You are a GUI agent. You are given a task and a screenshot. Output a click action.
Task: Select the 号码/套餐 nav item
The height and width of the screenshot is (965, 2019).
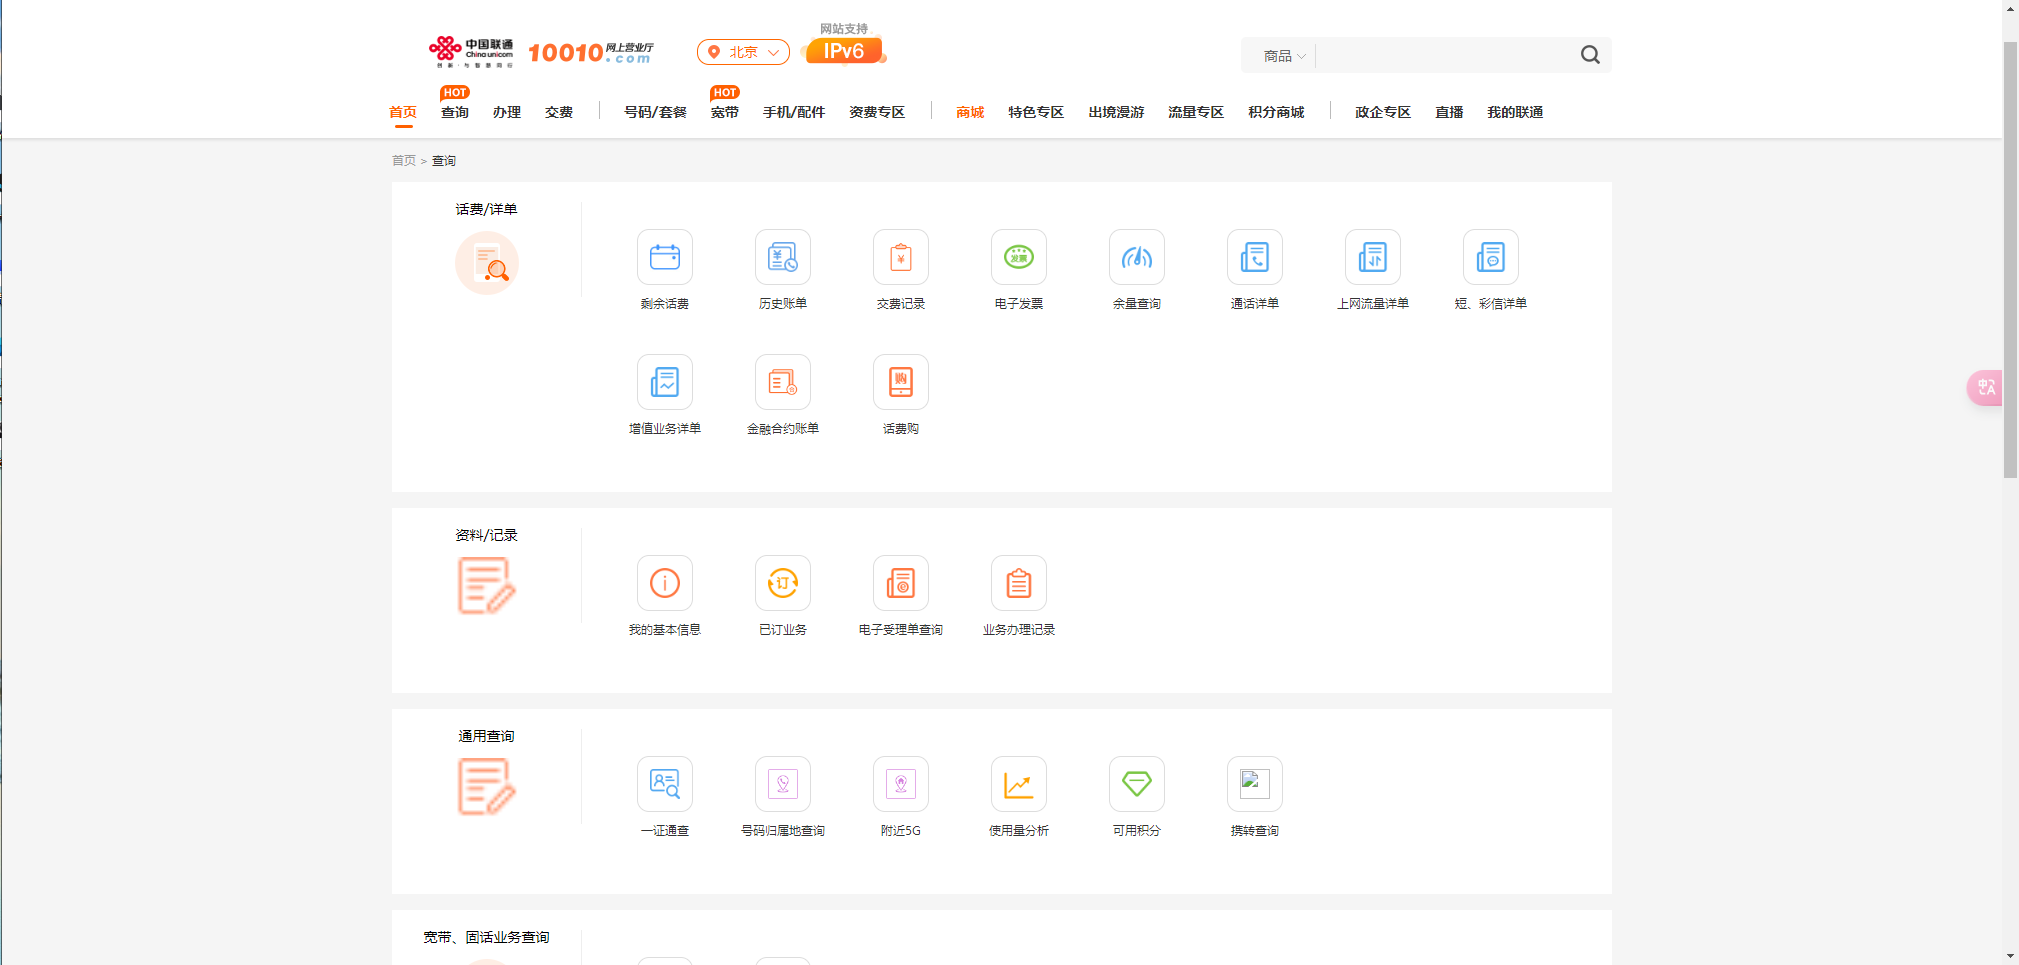[x=655, y=112]
